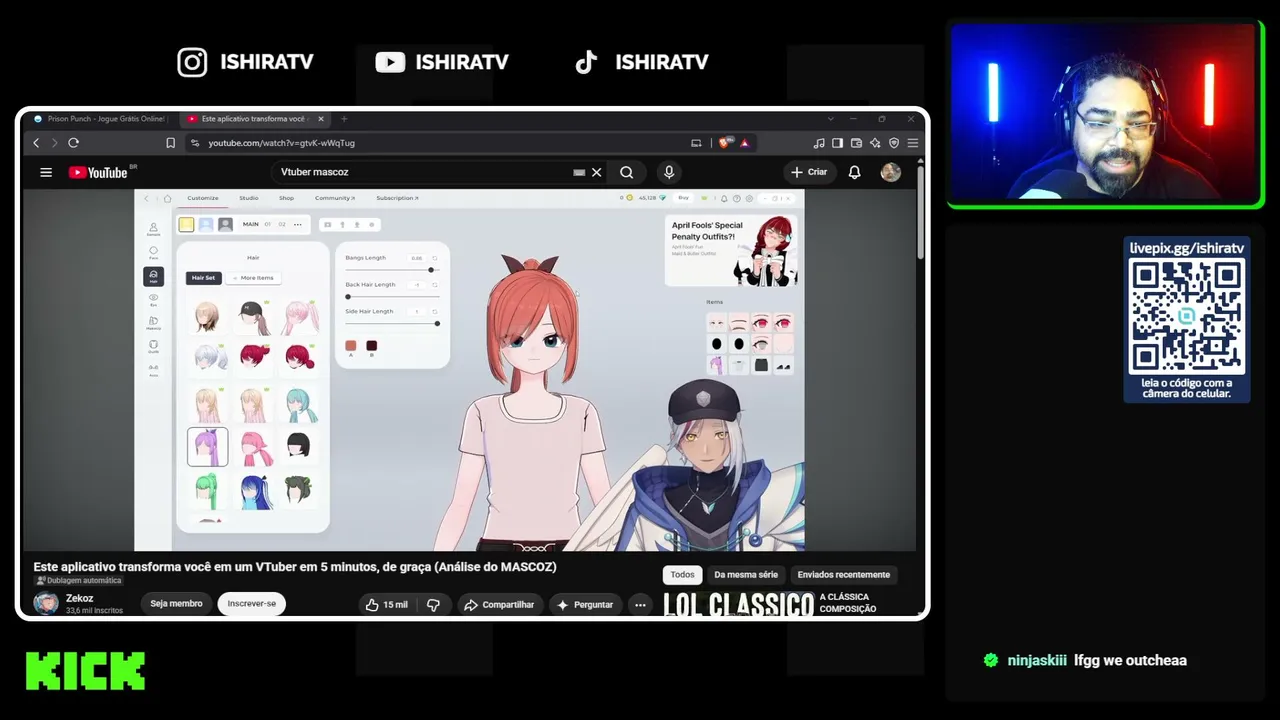Screen dimensions: 1280x720
Task: Bookmark this page in the browser
Action: (x=171, y=143)
